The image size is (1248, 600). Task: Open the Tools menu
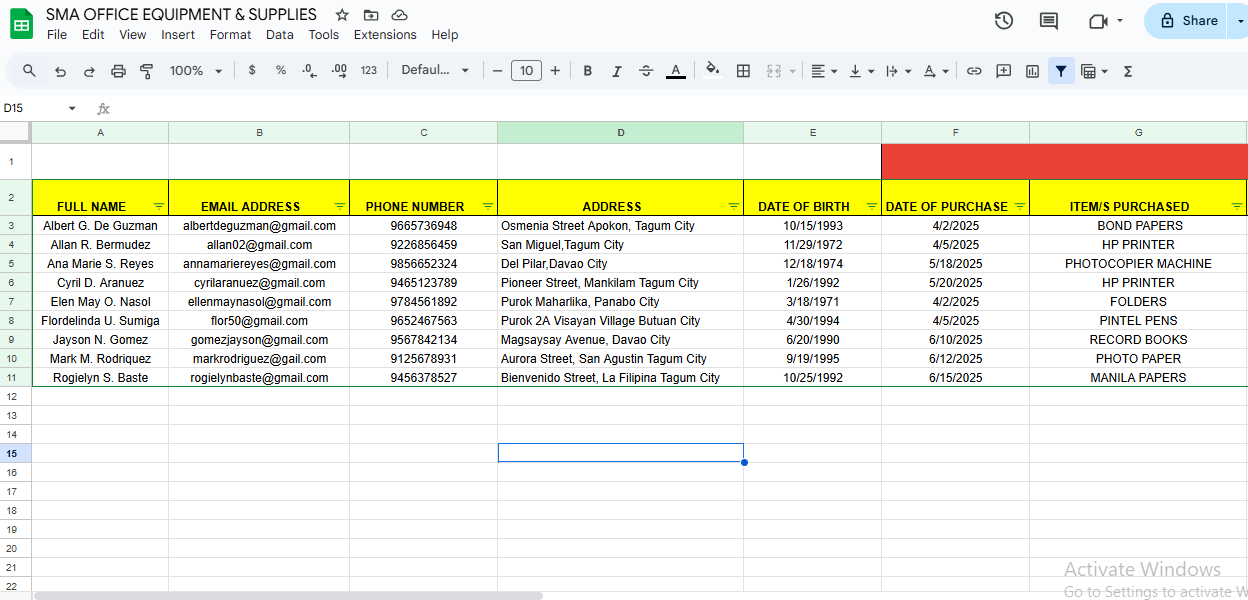(x=324, y=35)
